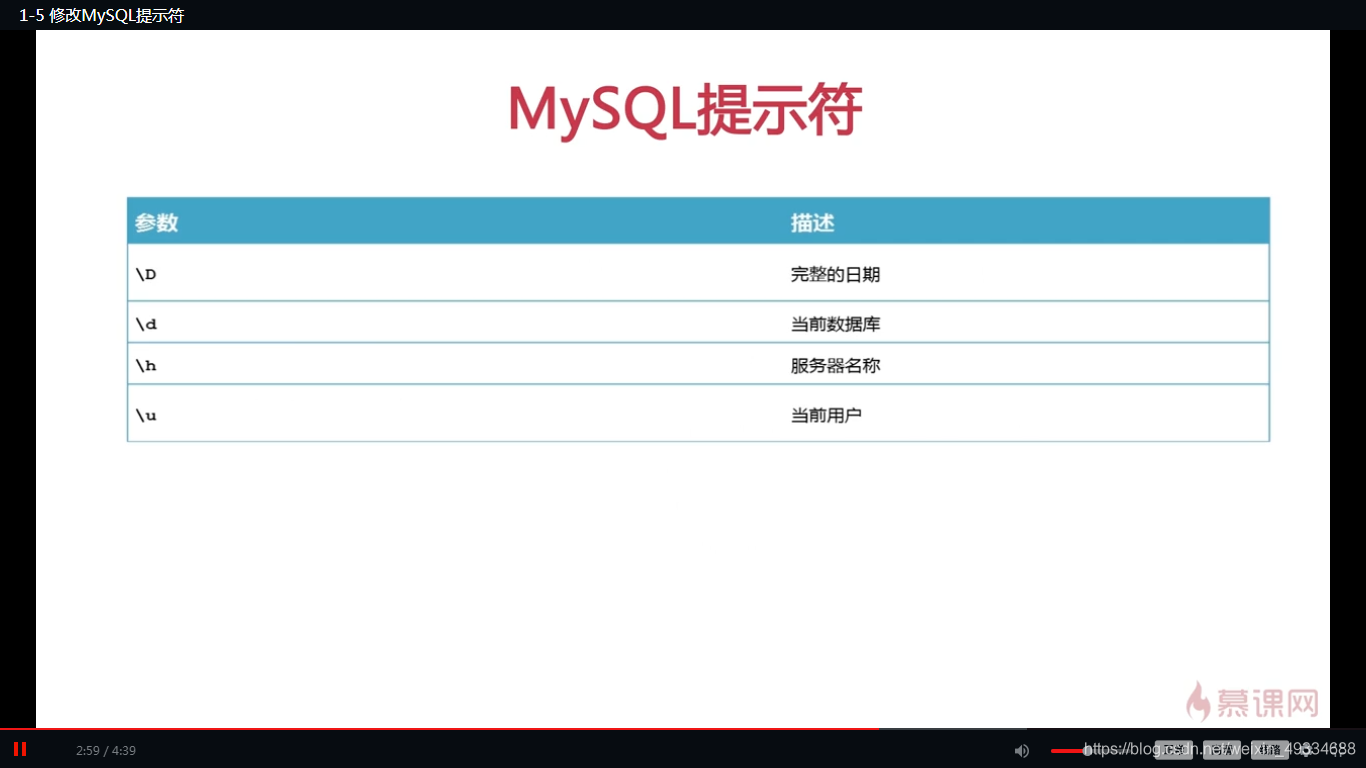Click the MySQL提示符 slide heading
The width and height of the screenshot is (1366, 768).
click(684, 109)
